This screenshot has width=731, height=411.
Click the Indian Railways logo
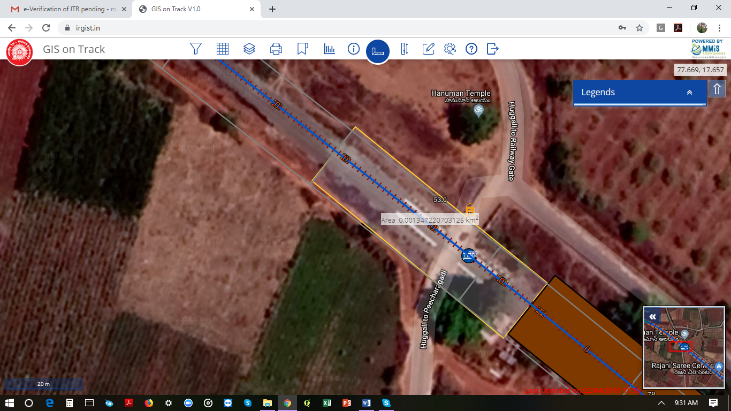(20, 51)
